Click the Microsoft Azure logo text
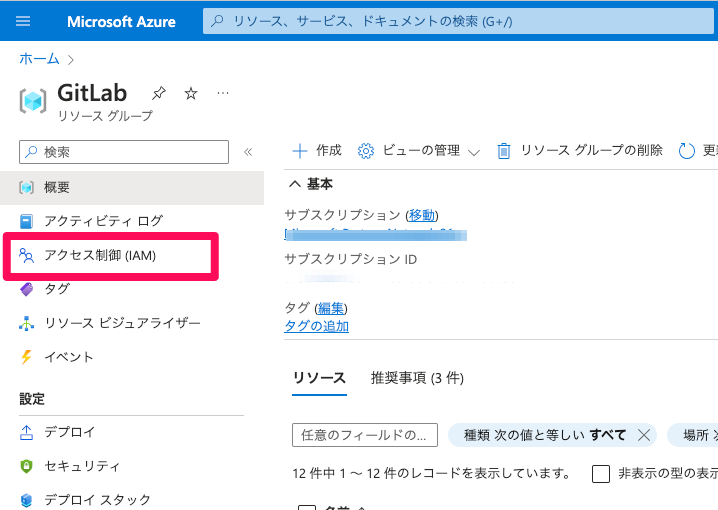718x510 pixels. click(x=121, y=22)
